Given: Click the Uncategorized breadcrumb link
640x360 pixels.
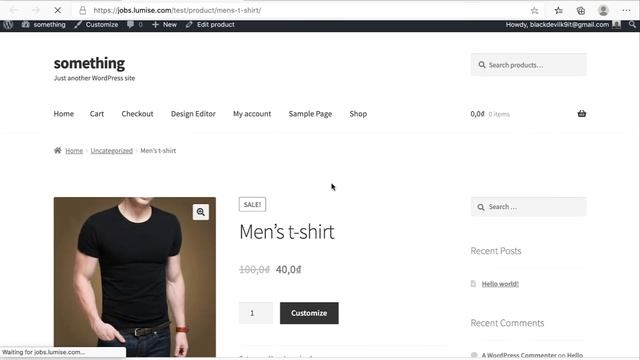Looking at the screenshot, I should tap(111, 151).
